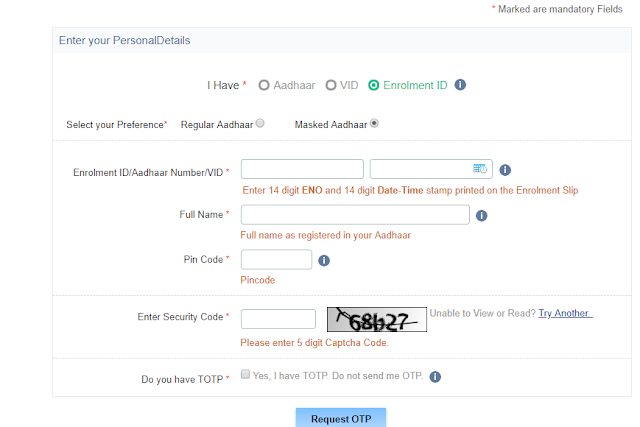Click info icon next to Enrolment ID option
Image resolution: width=640 pixels, height=427 pixels.
(x=460, y=85)
